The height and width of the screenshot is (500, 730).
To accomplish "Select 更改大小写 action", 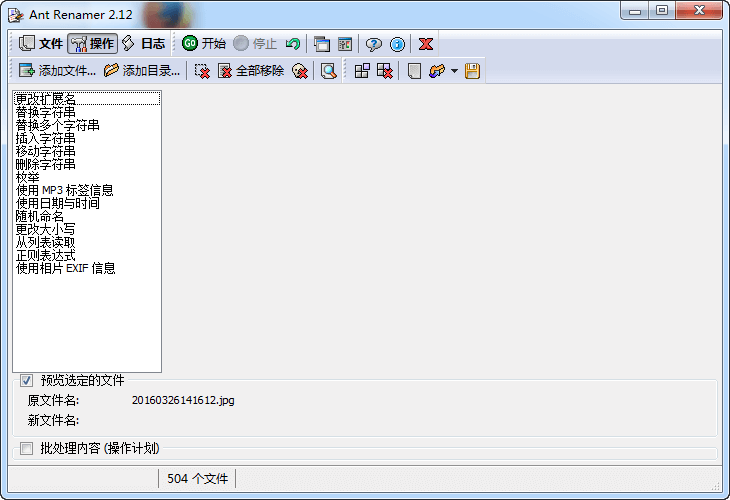I will [87, 229].
